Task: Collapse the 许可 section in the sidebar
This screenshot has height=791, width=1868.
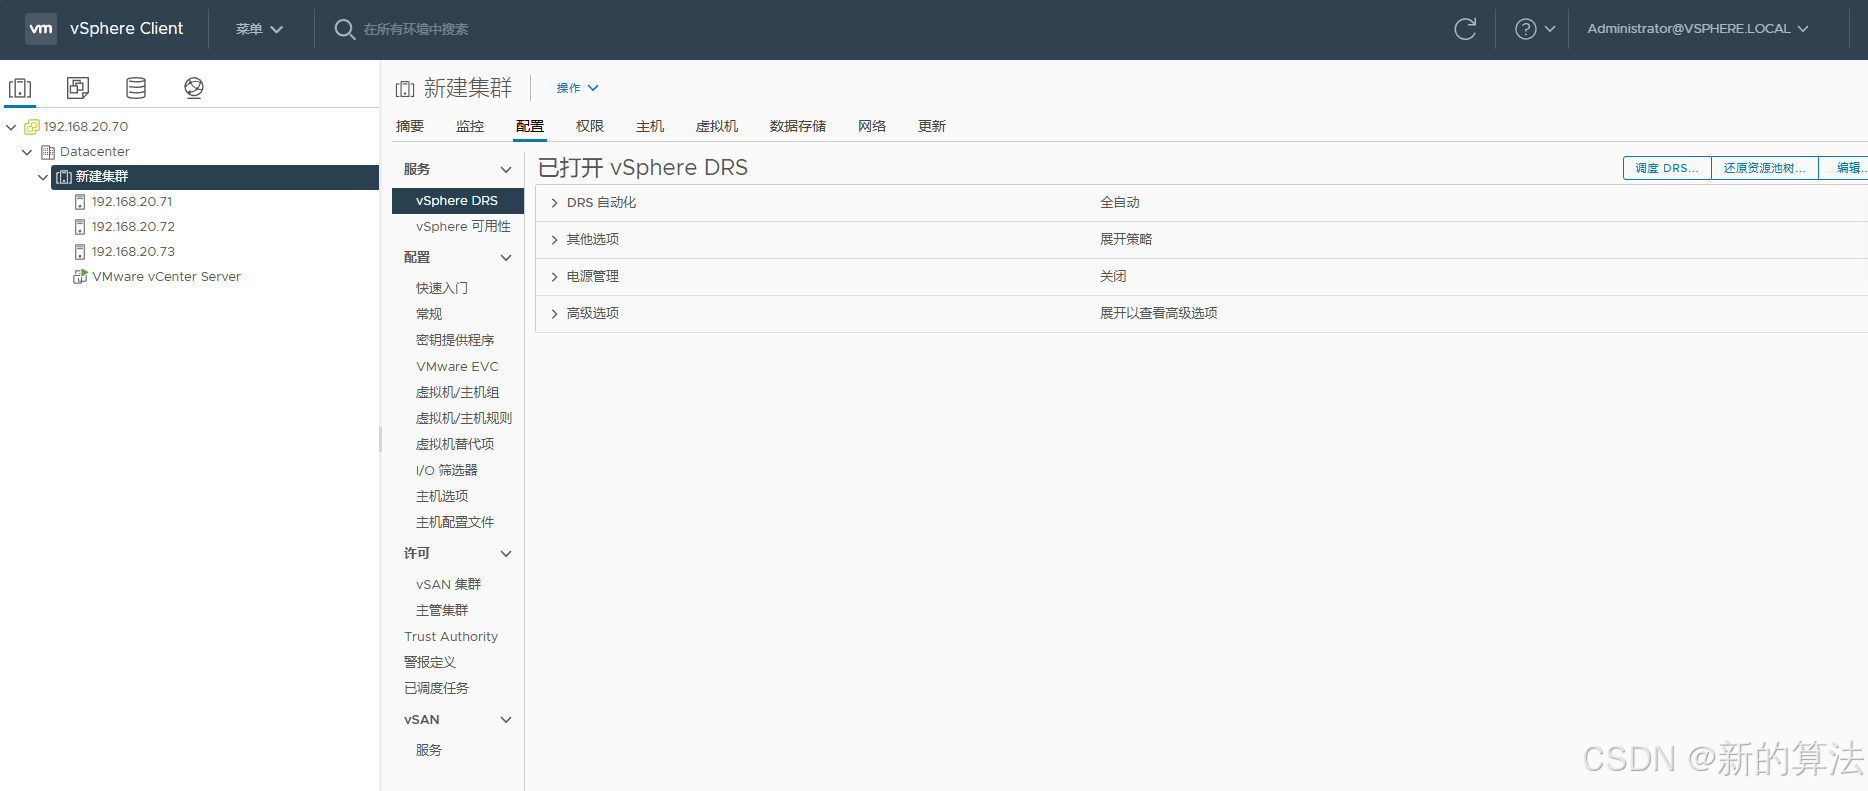Action: 506,554
